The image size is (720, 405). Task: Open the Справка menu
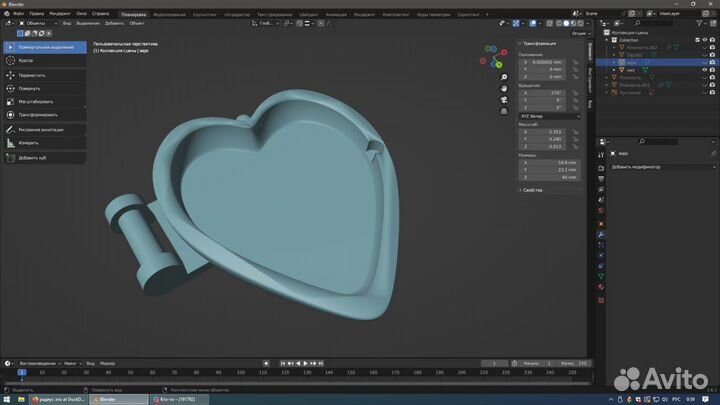[x=101, y=14]
